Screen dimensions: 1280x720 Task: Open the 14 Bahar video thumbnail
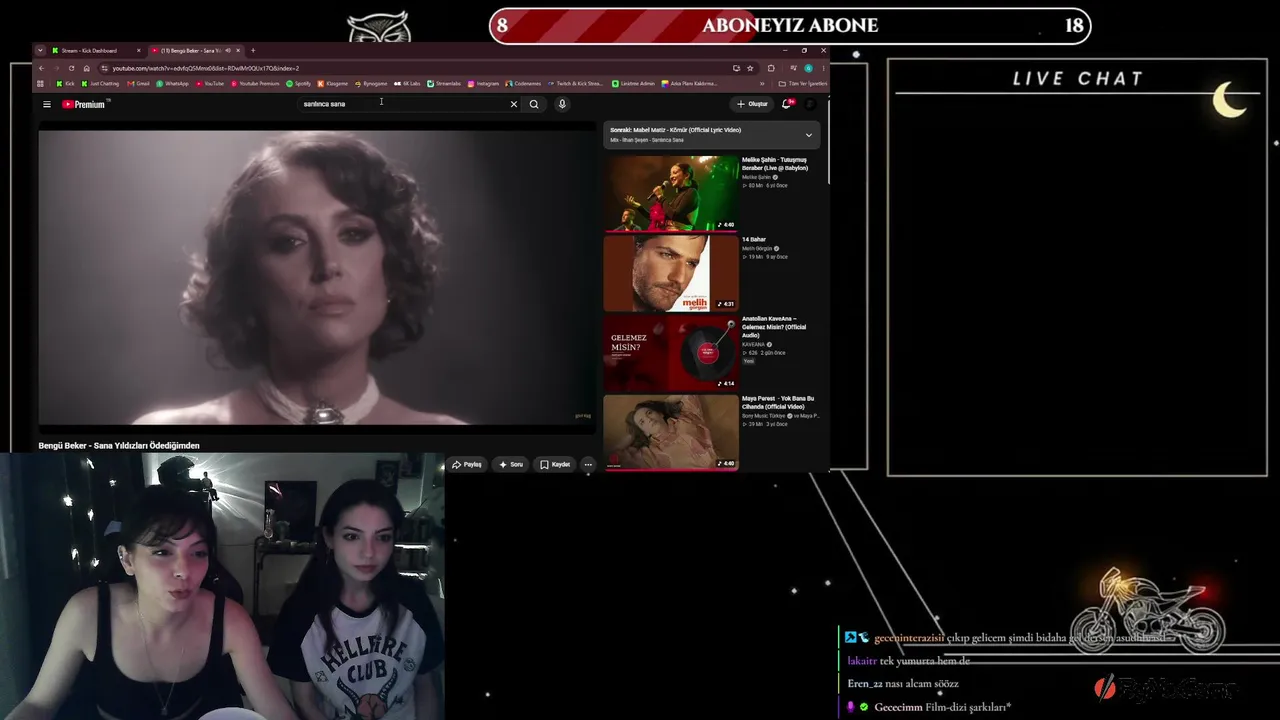coord(671,273)
